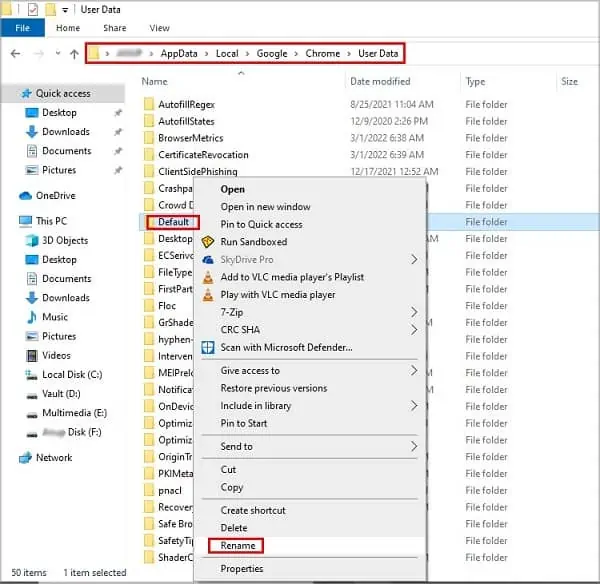This screenshot has width=600, height=584.
Task: Click the Chrome breadcrumb in address bar
Action: [322, 54]
